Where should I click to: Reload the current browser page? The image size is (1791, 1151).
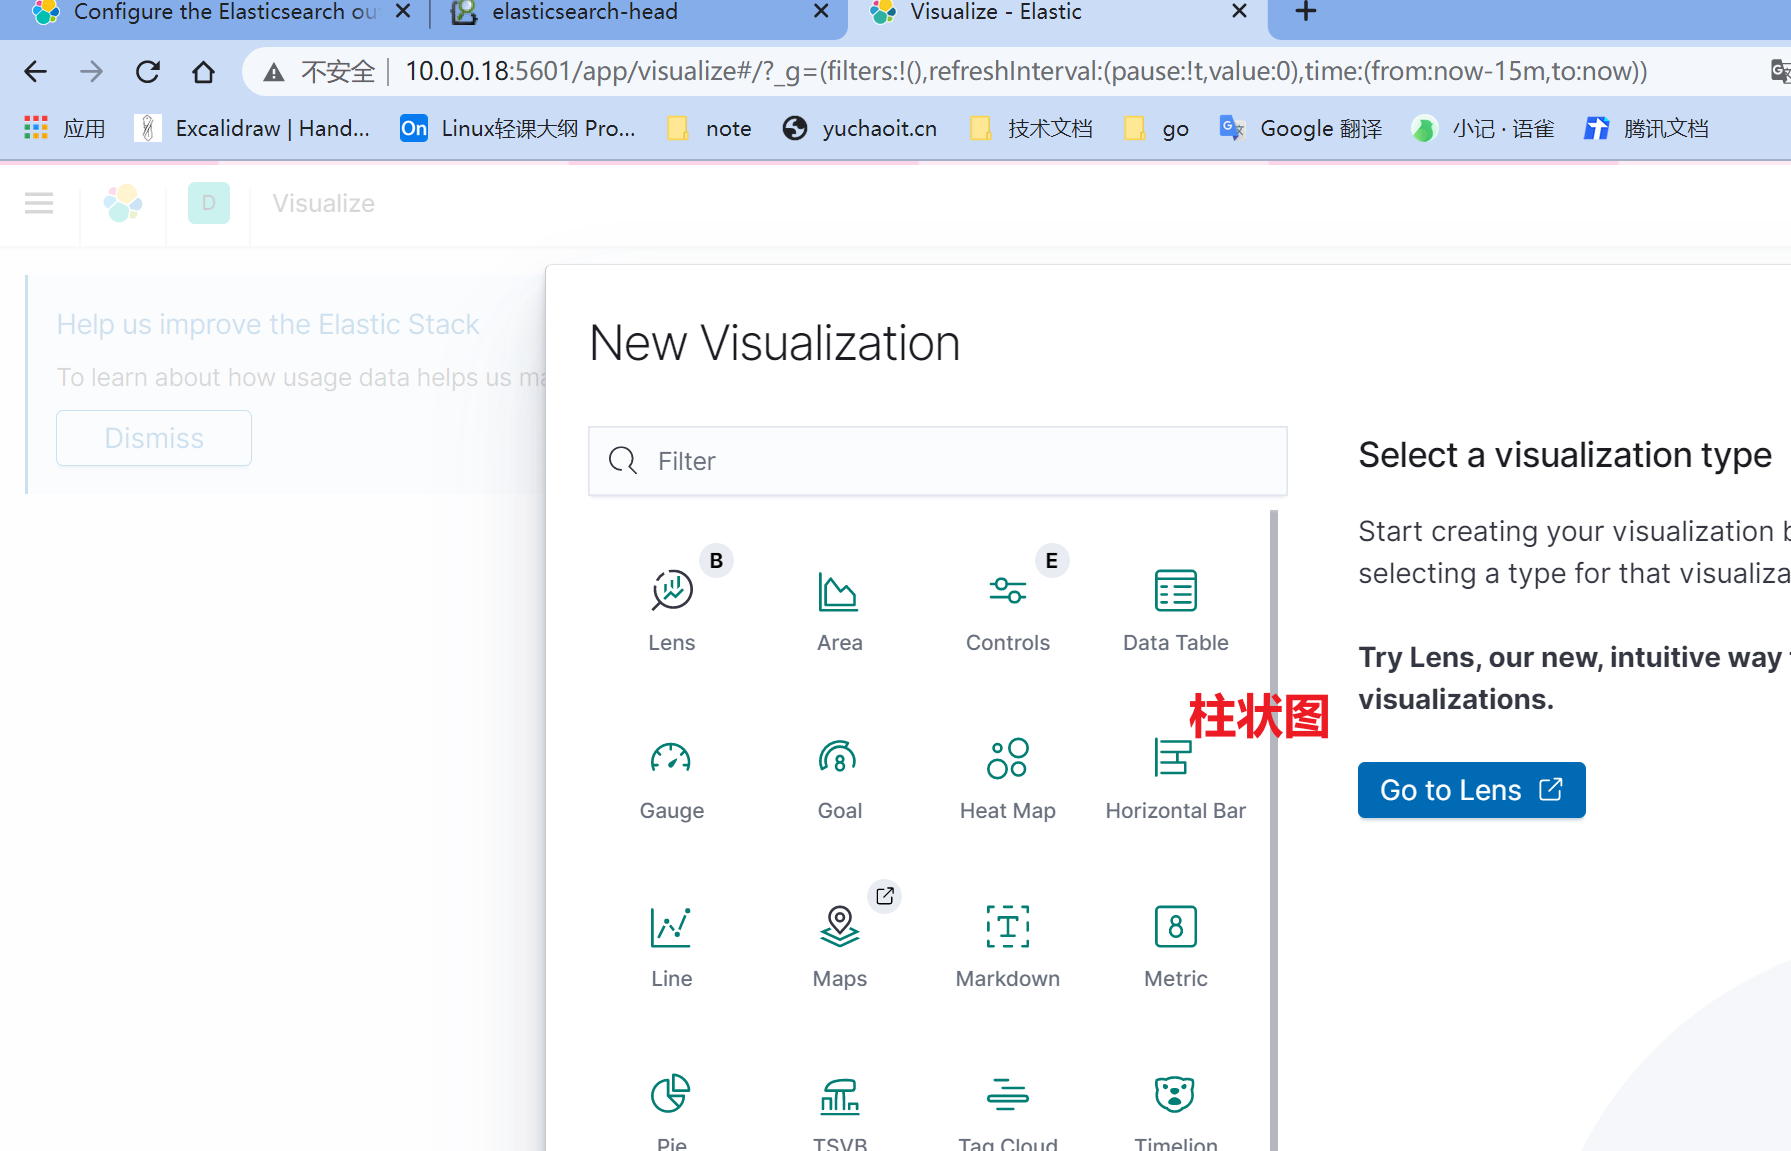148,72
